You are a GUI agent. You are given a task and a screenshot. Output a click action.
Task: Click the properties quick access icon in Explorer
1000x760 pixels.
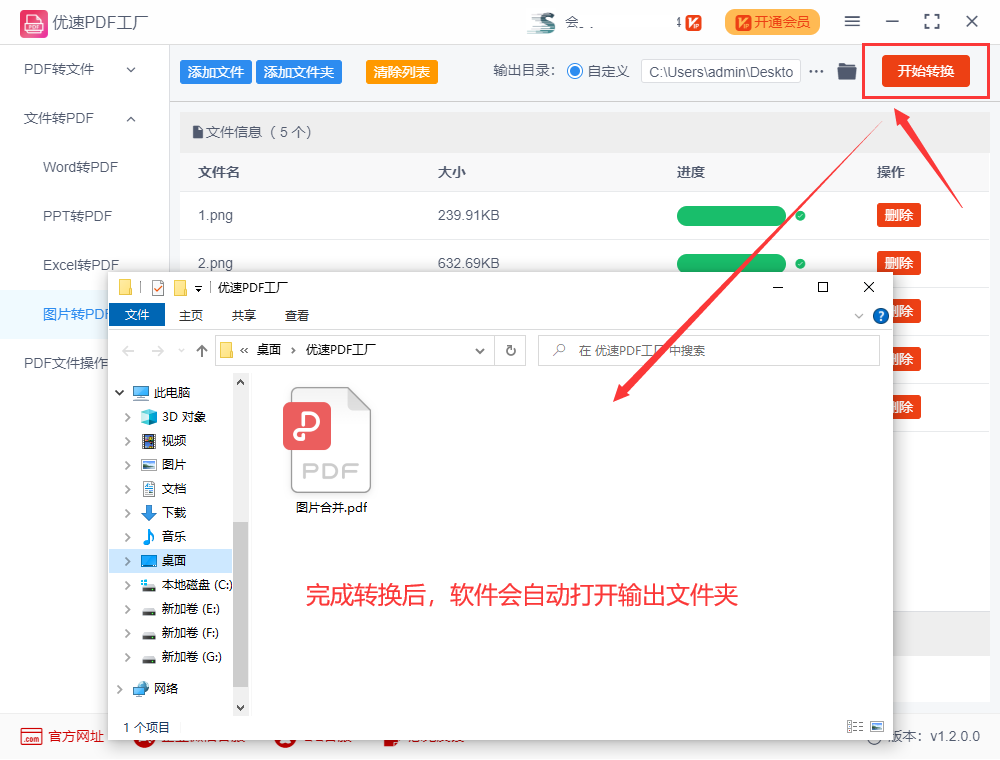click(x=158, y=288)
